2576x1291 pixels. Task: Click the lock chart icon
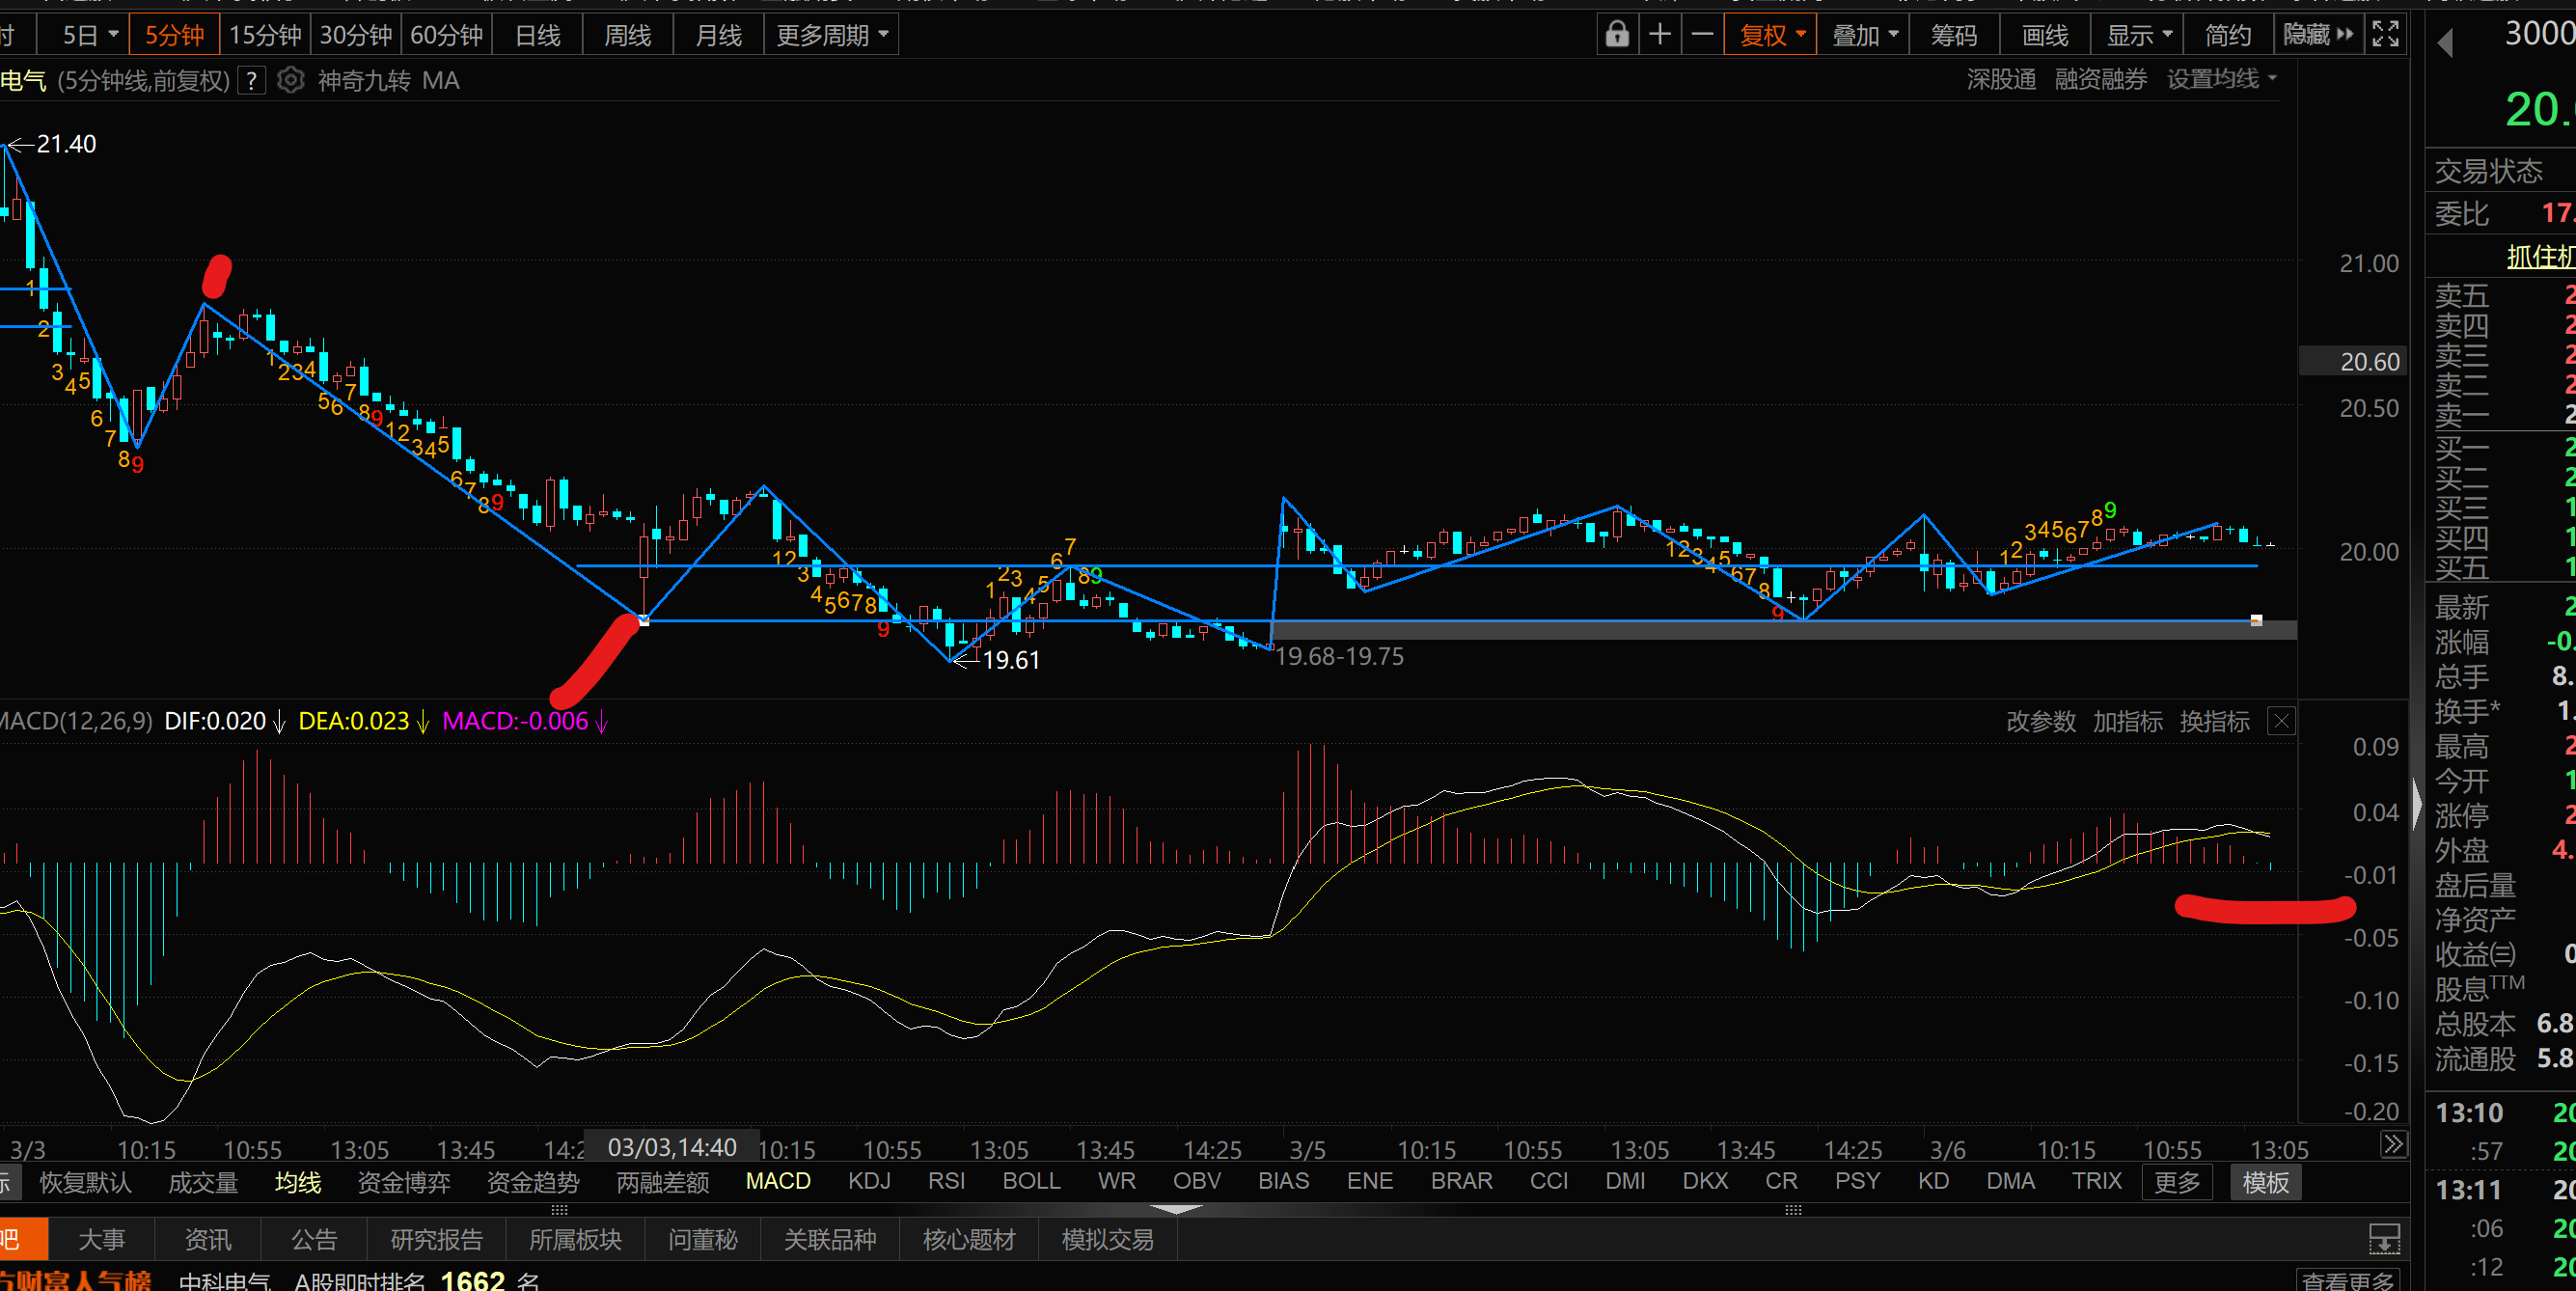click(1616, 35)
